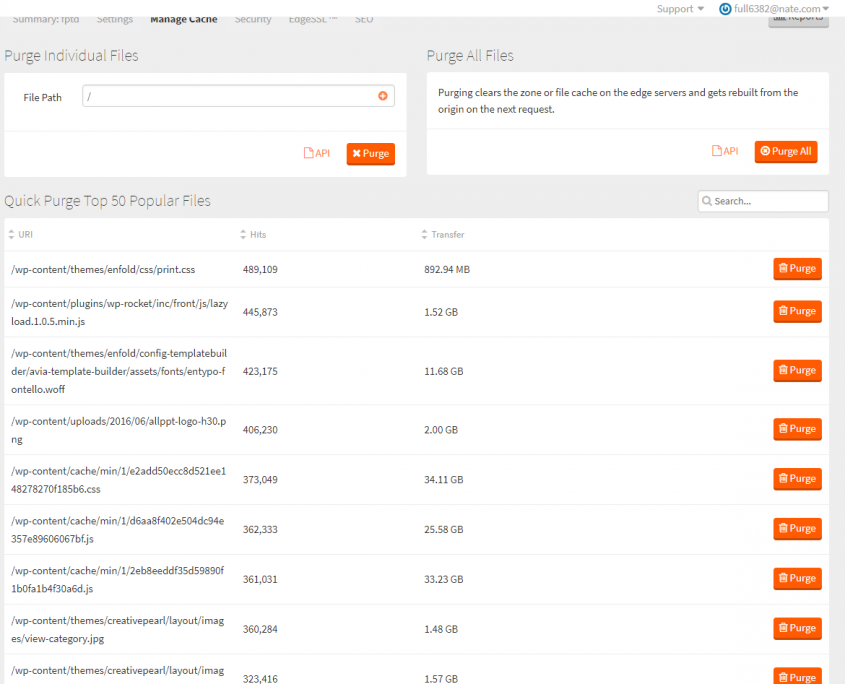This screenshot has height=684, width=845.
Task: Purge the lazyload.1.0.5.min.js file
Action: pyautogui.click(x=797, y=311)
